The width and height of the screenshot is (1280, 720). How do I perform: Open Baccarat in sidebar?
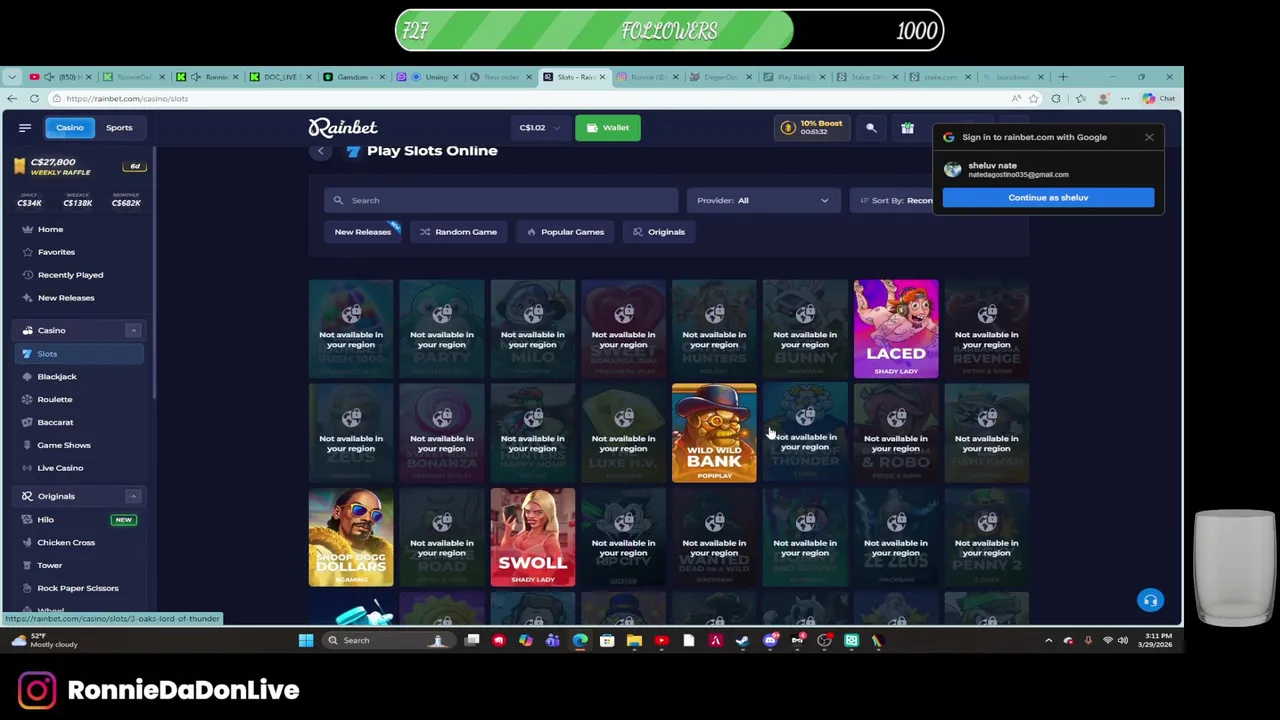tap(55, 422)
